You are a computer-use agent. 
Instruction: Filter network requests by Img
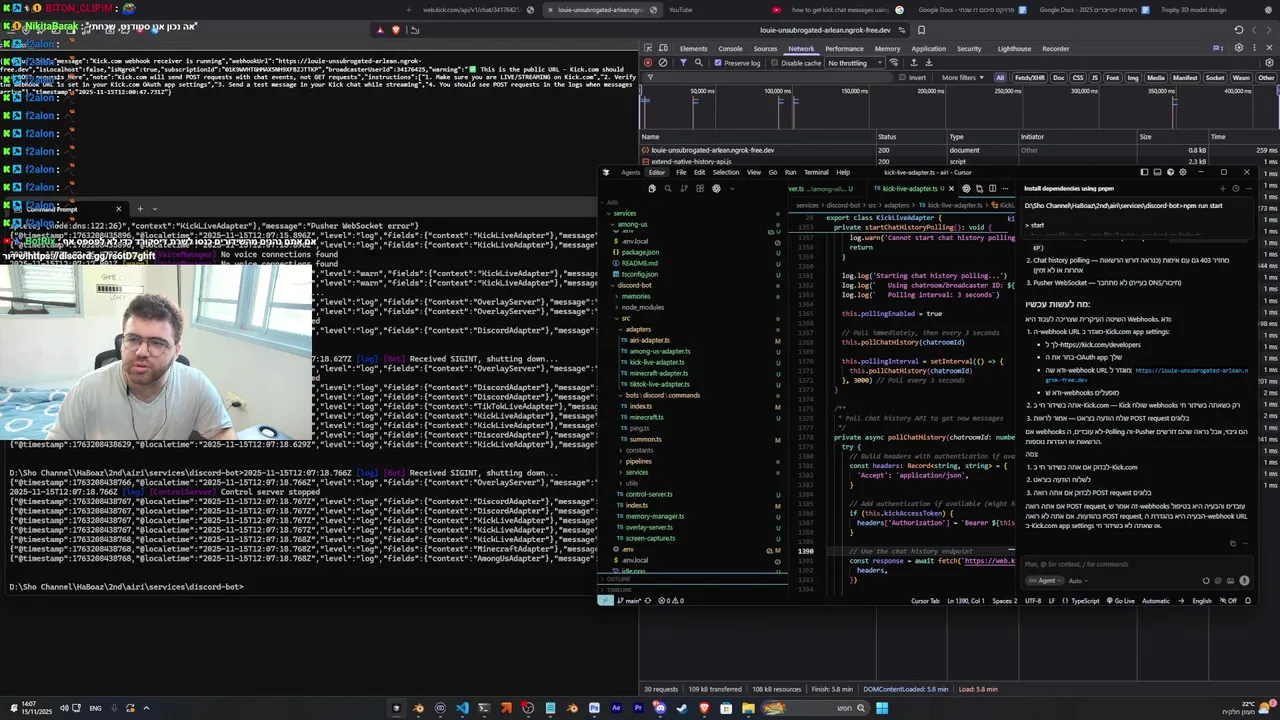point(1133,77)
